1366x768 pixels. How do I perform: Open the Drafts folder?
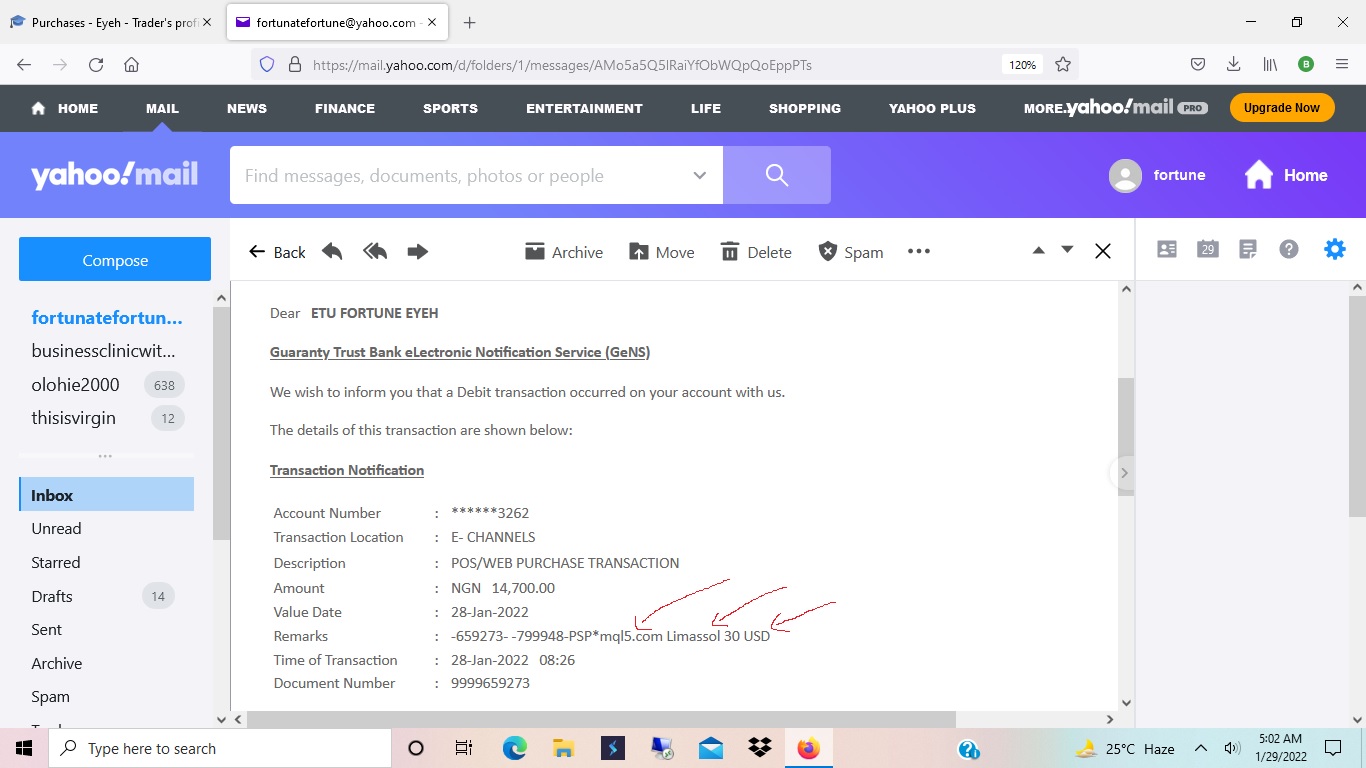pos(52,596)
